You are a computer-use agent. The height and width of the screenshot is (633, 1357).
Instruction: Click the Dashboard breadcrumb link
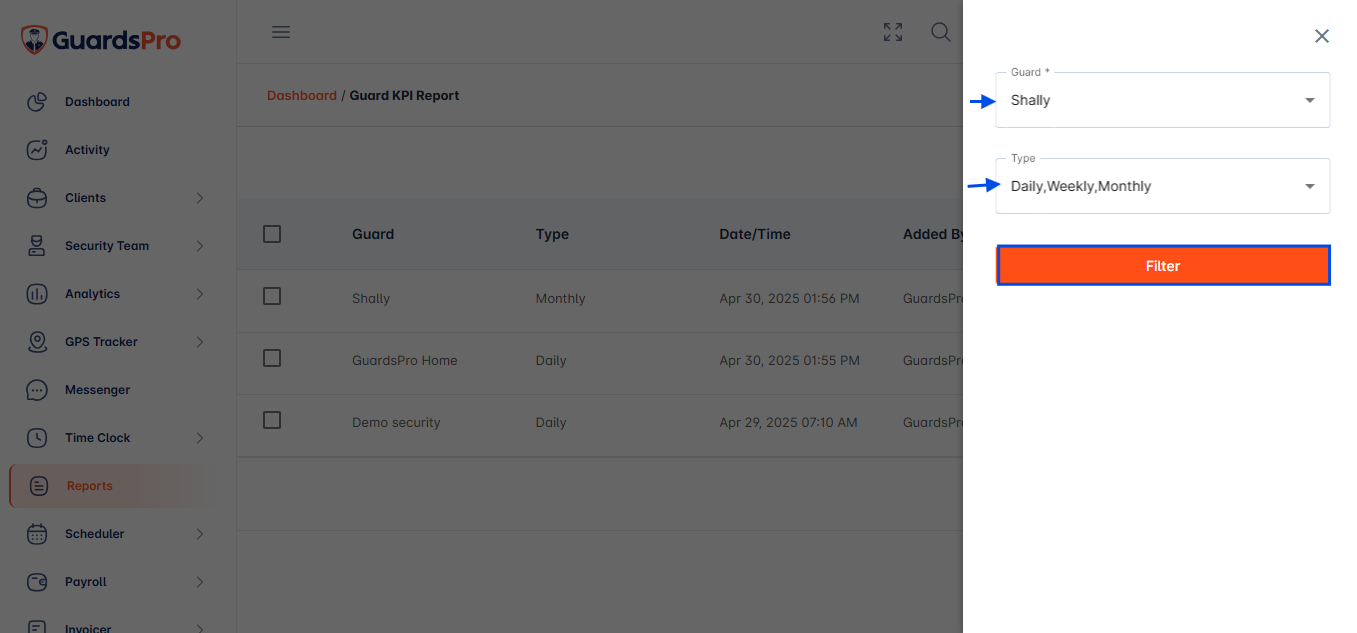[302, 96]
